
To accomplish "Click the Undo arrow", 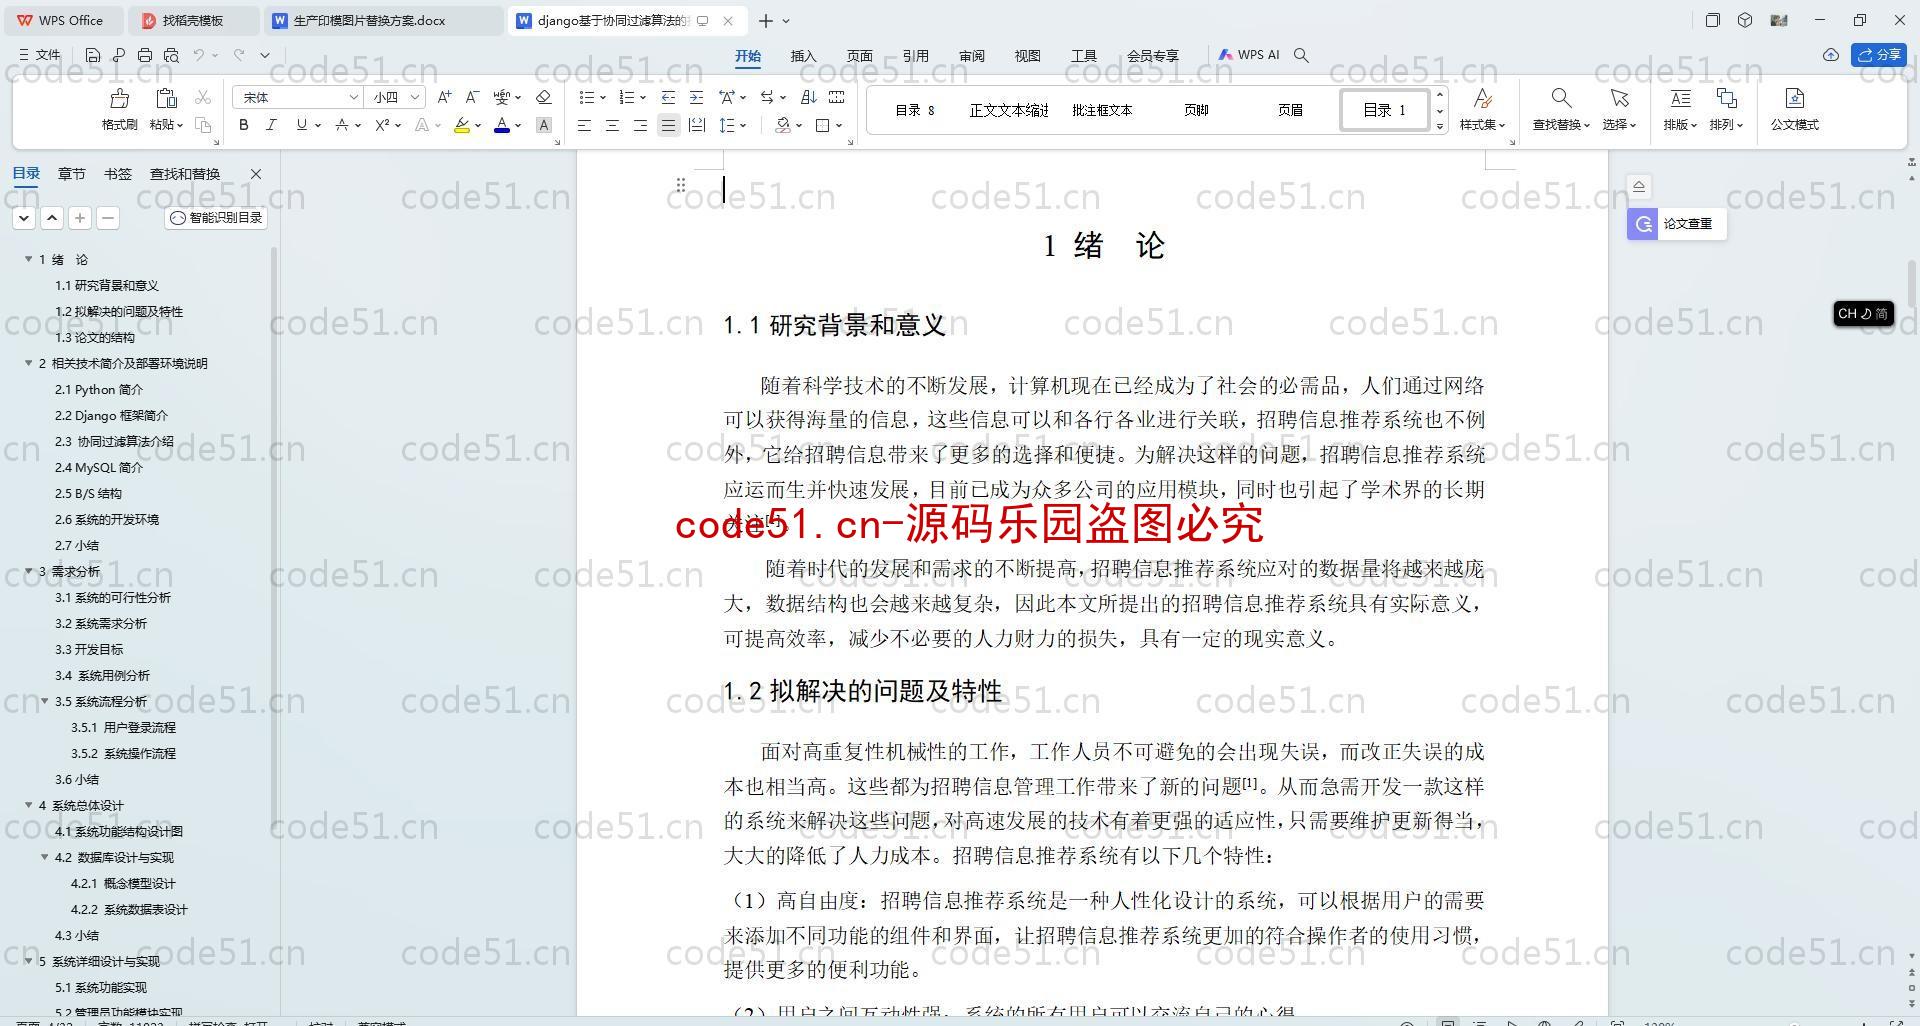I will pos(199,55).
